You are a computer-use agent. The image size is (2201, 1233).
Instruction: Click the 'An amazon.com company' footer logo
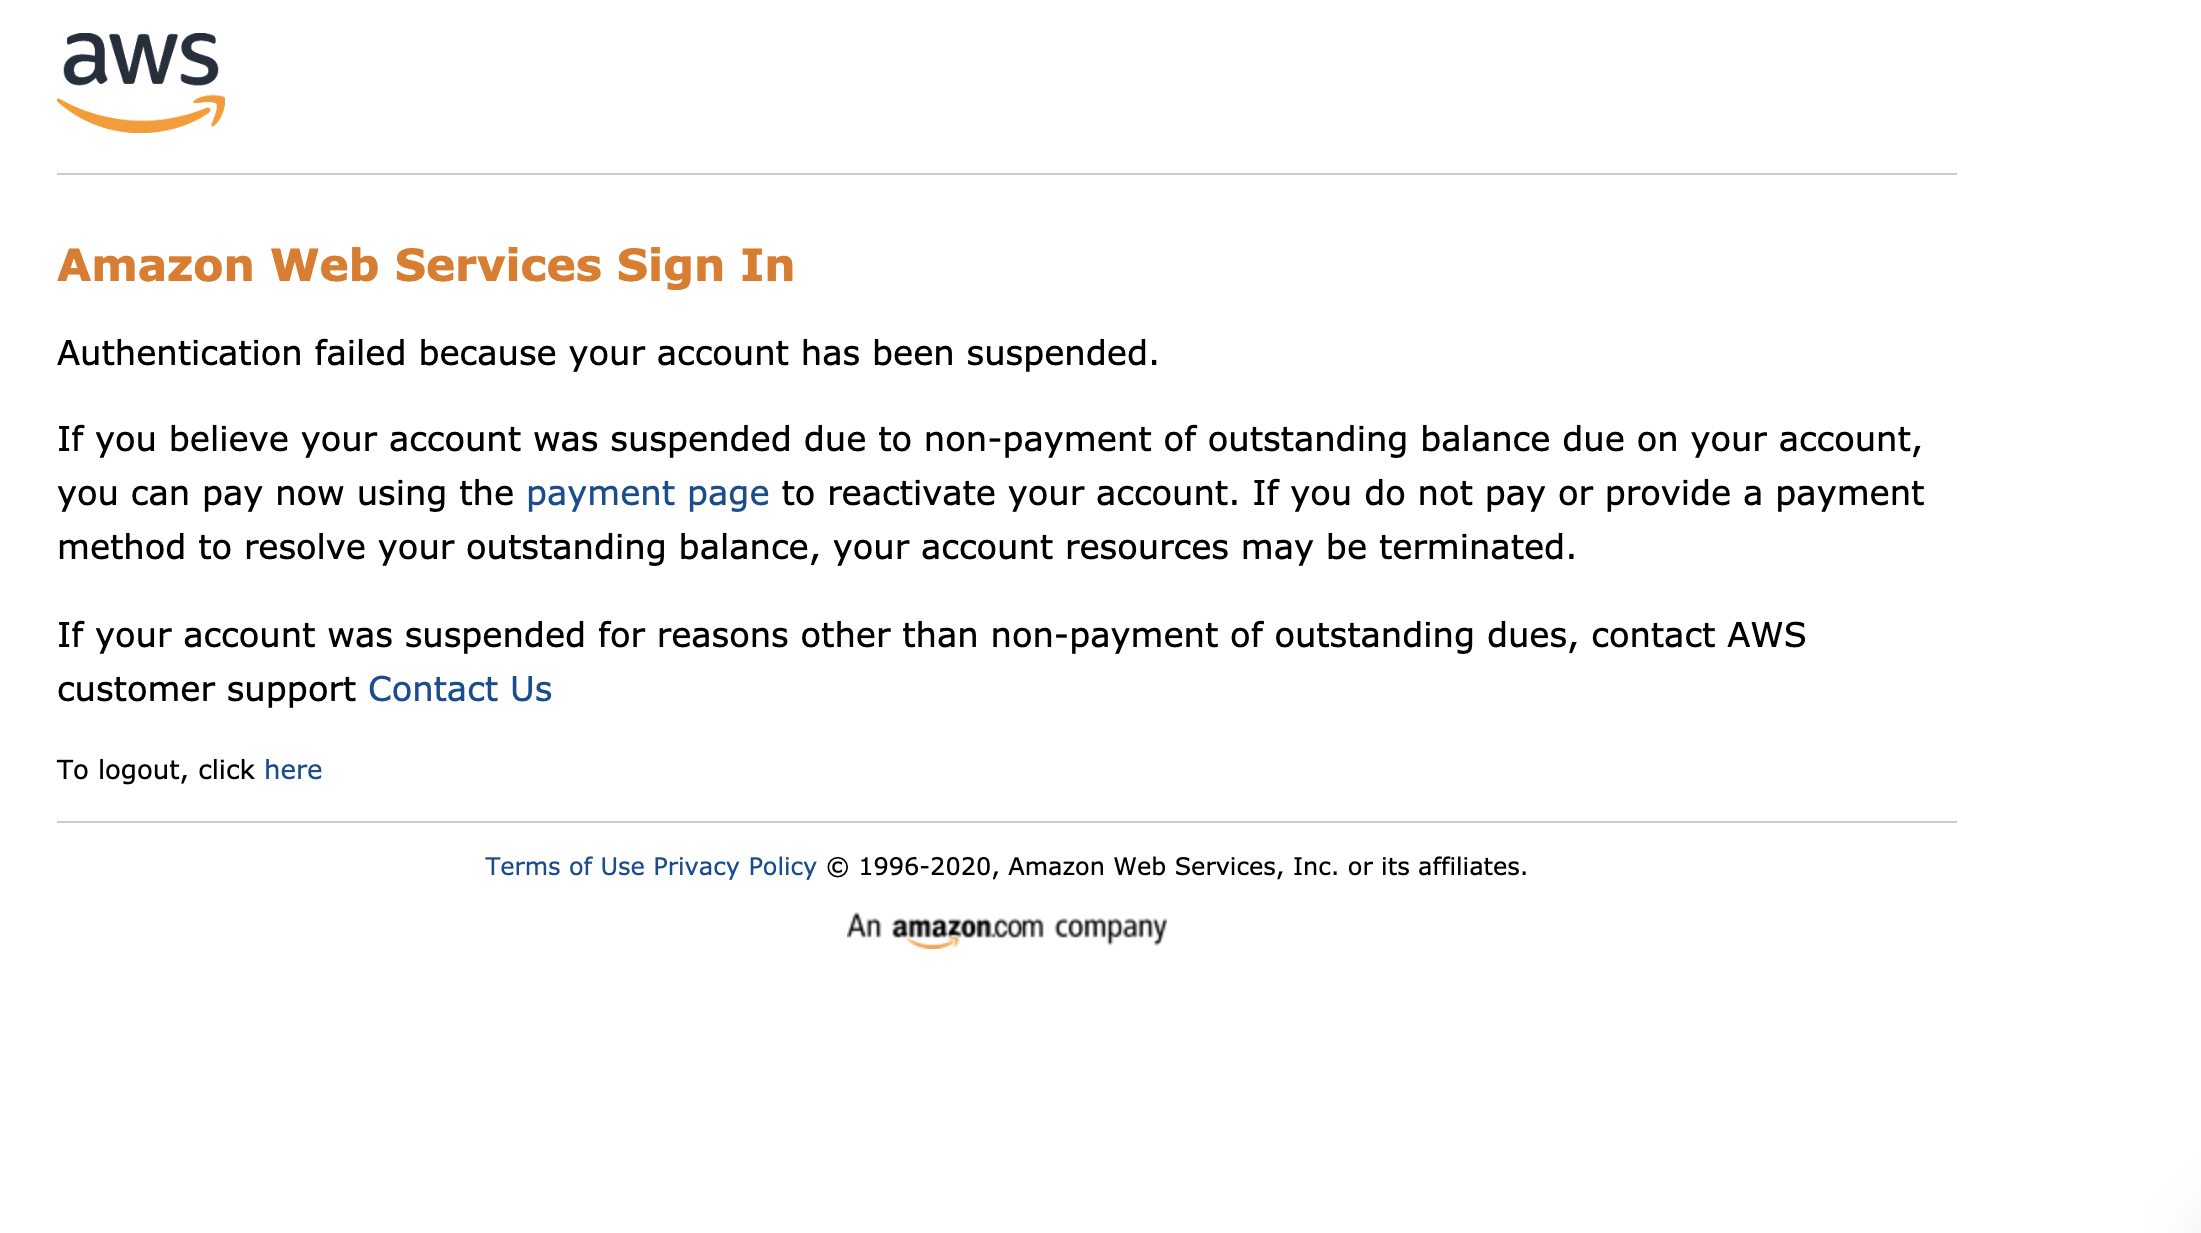click(x=1006, y=928)
